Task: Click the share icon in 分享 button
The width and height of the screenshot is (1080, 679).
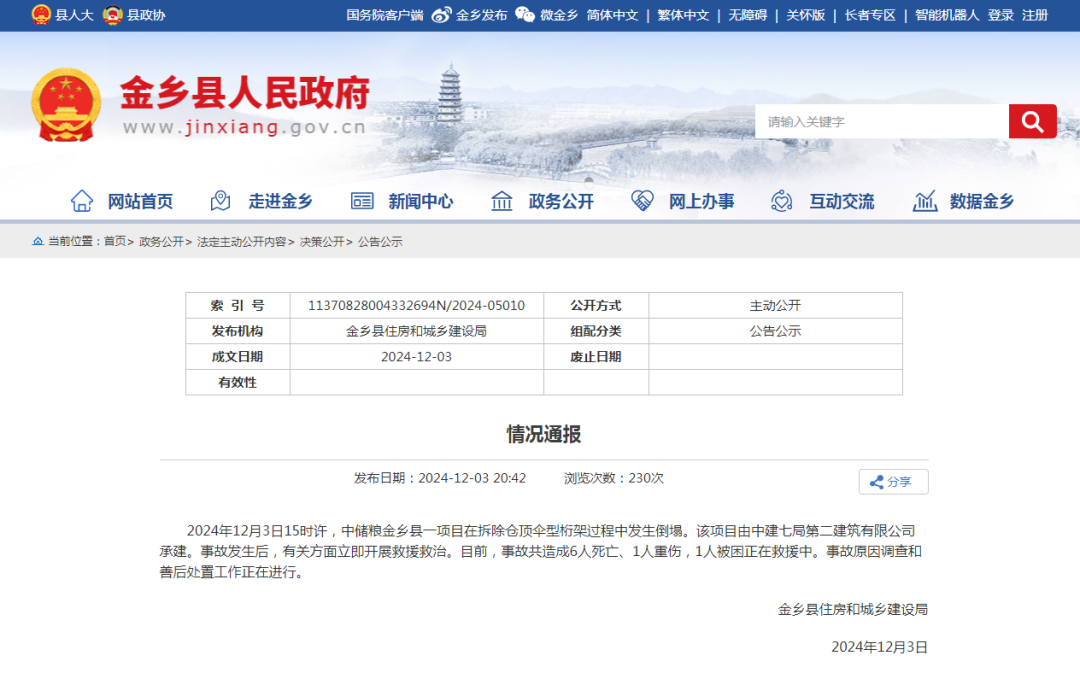Action: pos(876,482)
